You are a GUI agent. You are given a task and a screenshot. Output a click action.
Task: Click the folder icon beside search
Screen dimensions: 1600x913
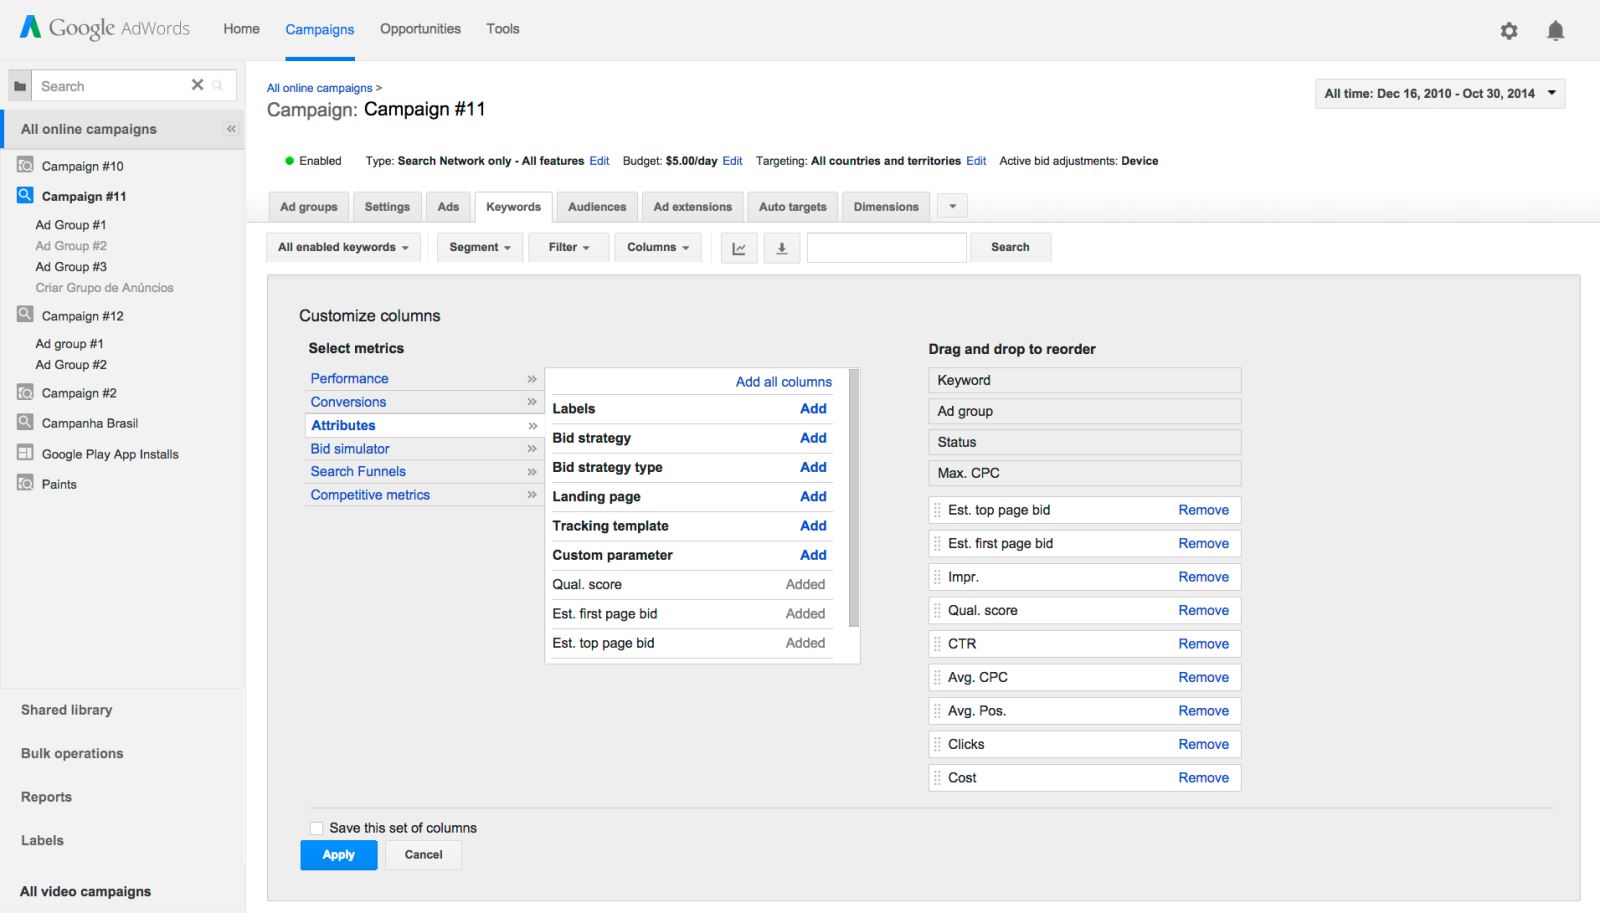[20, 86]
